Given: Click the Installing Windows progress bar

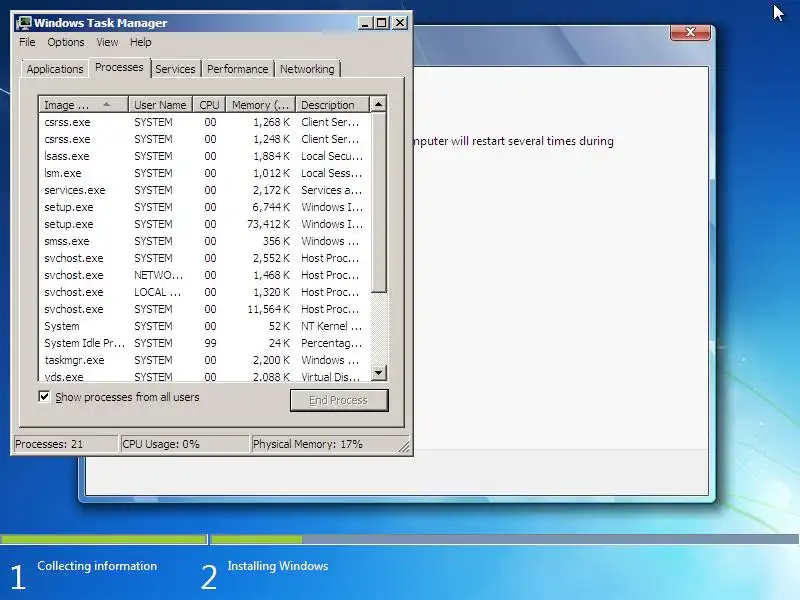Looking at the screenshot, I should 505,539.
